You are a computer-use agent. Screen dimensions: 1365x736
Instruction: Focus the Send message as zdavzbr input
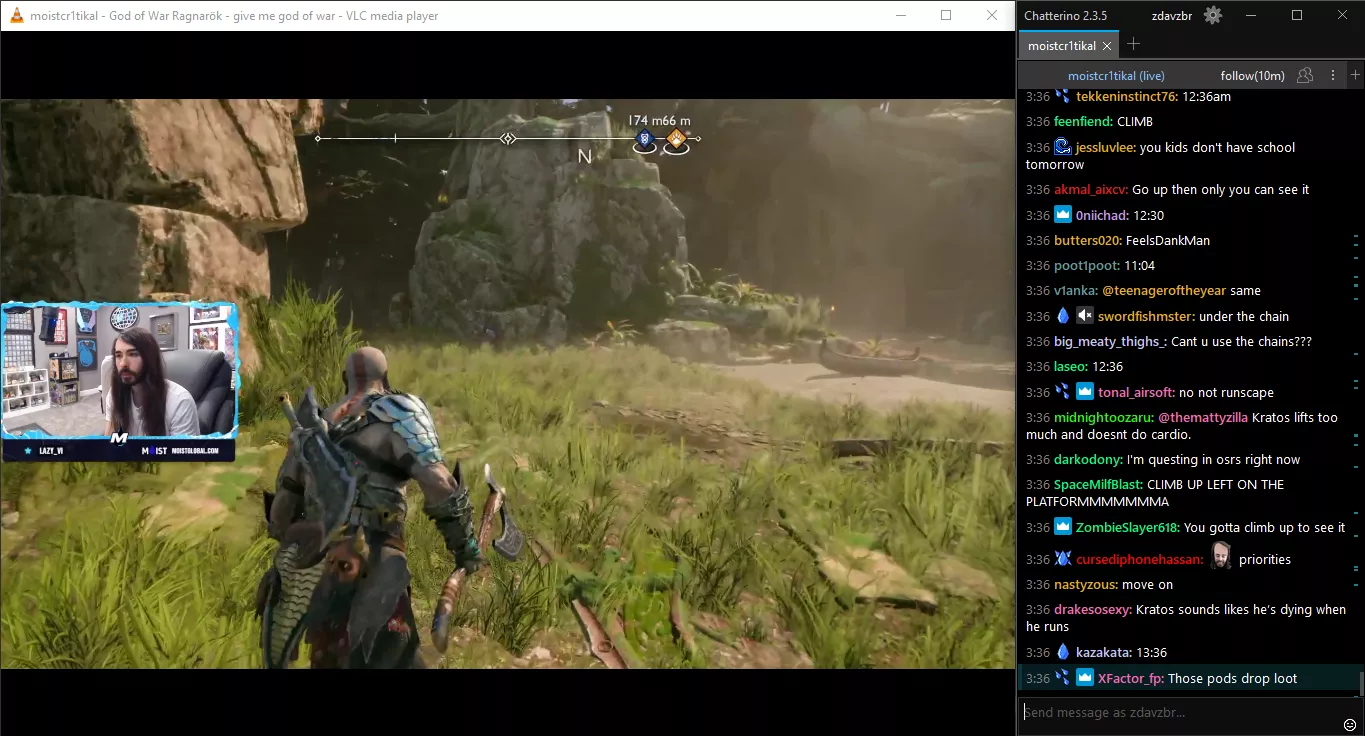point(1150,712)
